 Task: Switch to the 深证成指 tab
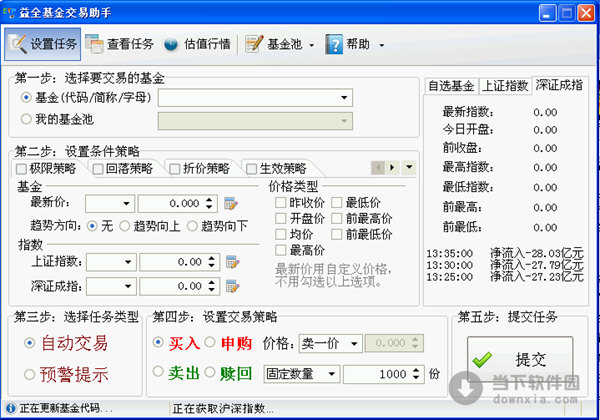coord(559,85)
